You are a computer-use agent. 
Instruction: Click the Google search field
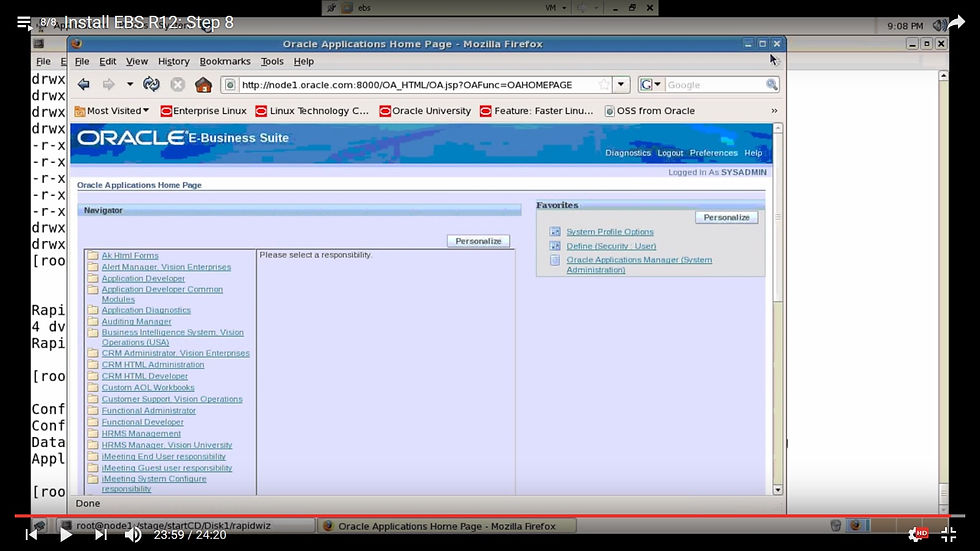click(x=714, y=85)
